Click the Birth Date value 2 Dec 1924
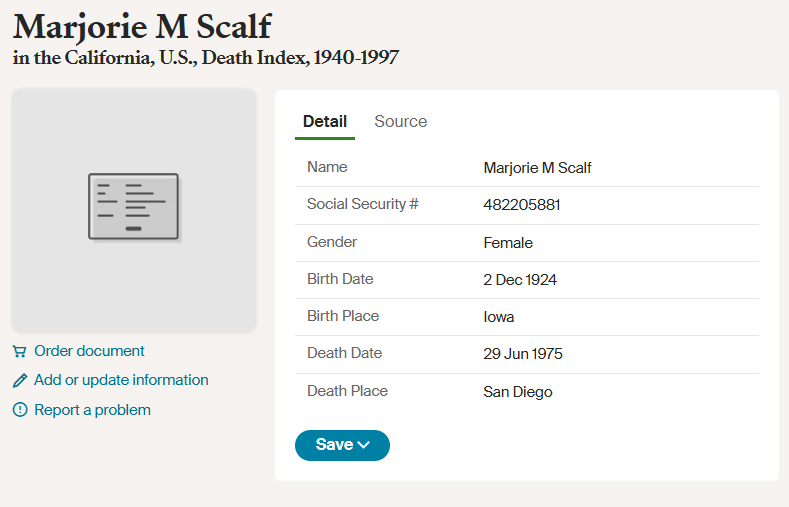Image resolution: width=789 pixels, height=507 pixels. pyautogui.click(x=520, y=280)
